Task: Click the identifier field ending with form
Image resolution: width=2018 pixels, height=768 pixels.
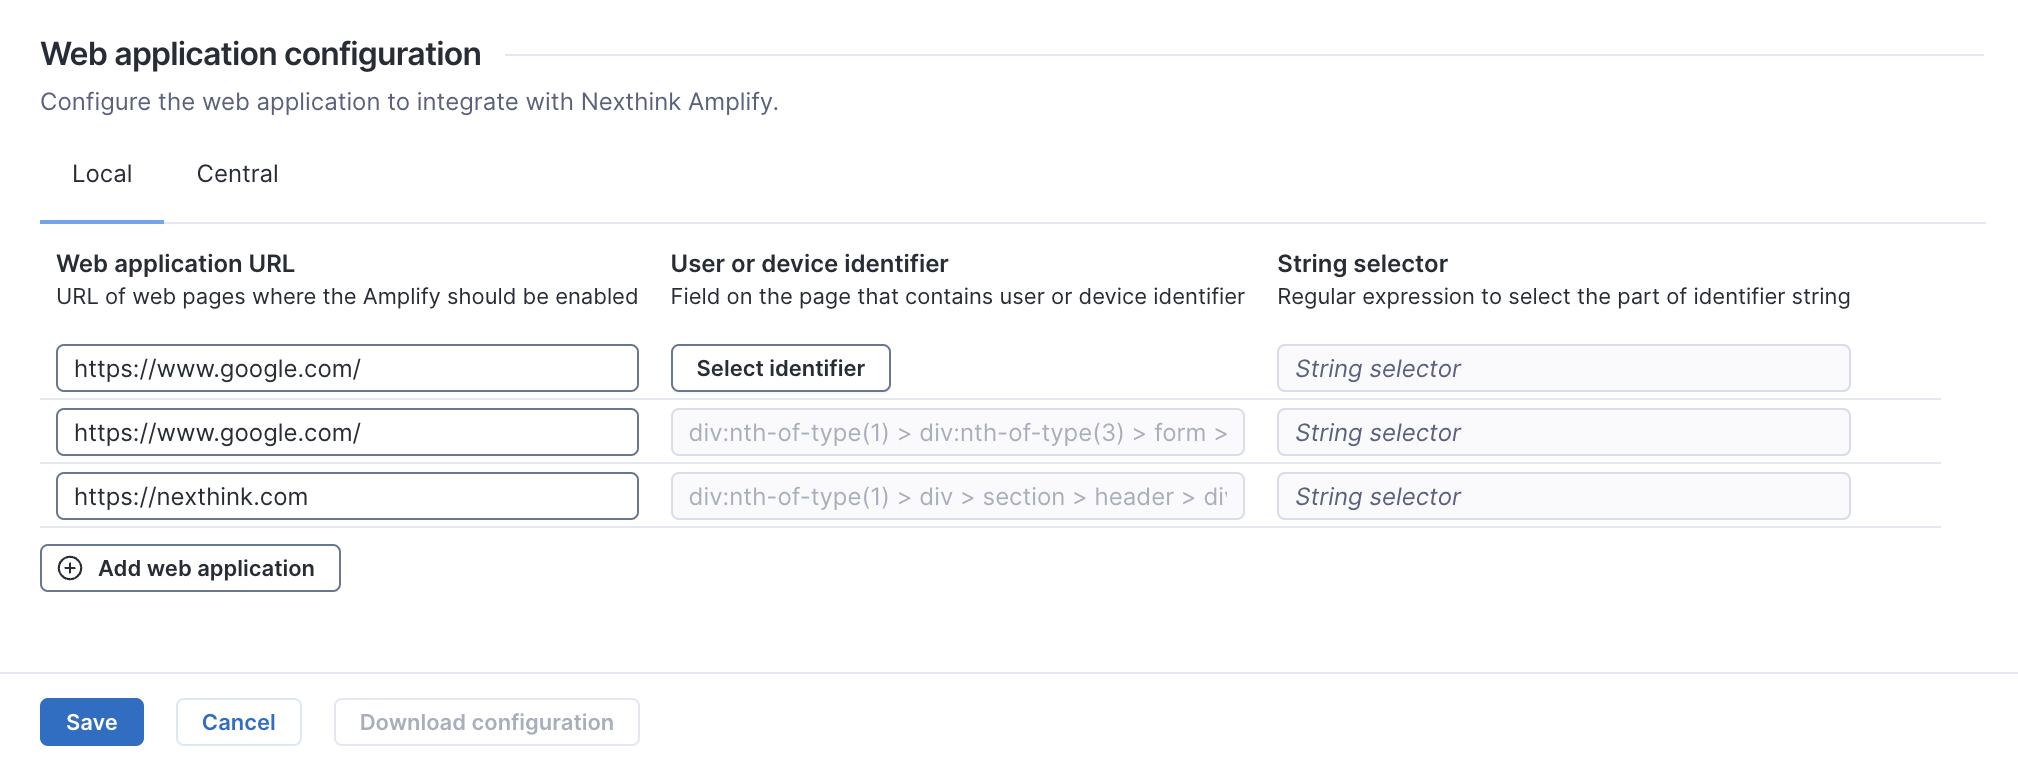Action: [957, 432]
